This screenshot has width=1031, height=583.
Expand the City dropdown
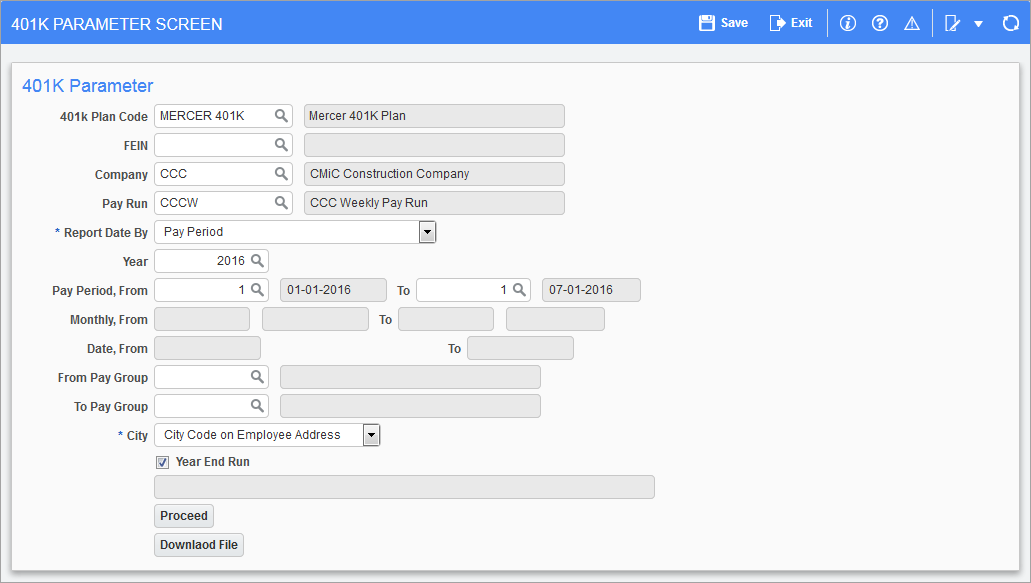coord(372,435)
